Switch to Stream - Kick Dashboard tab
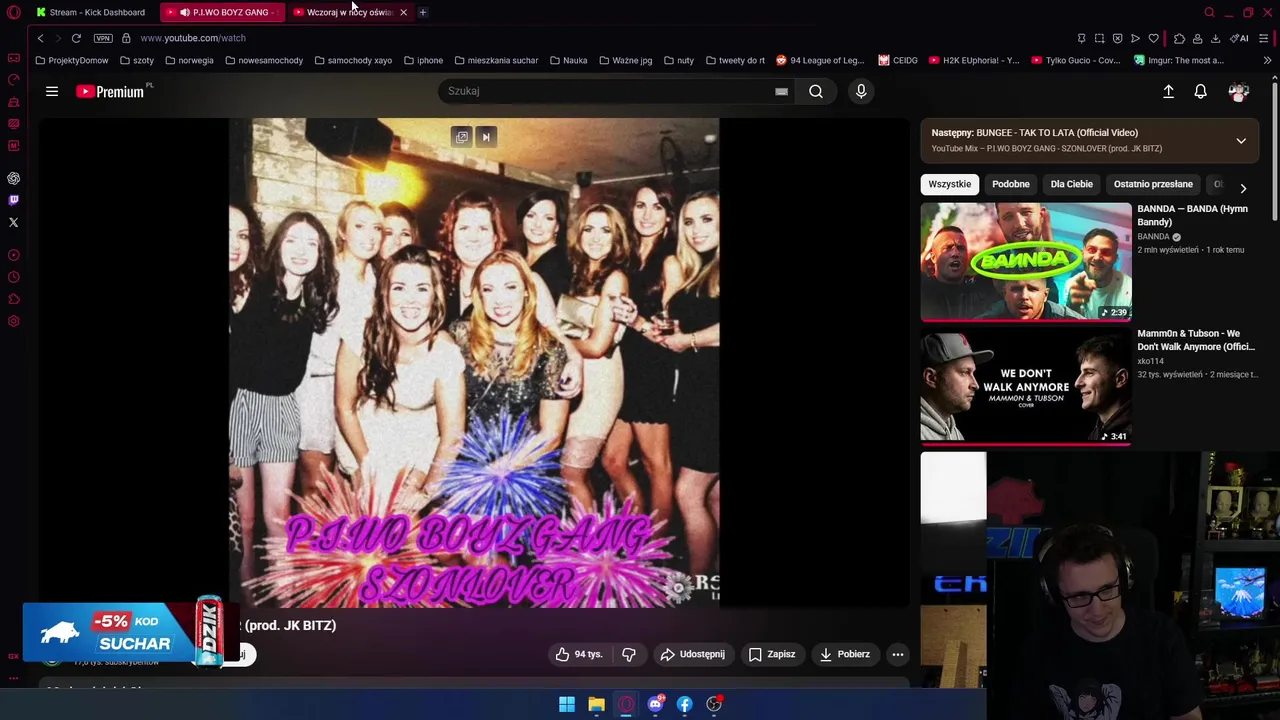This screenshot has height=720, width=1280. tap(90, 12)
